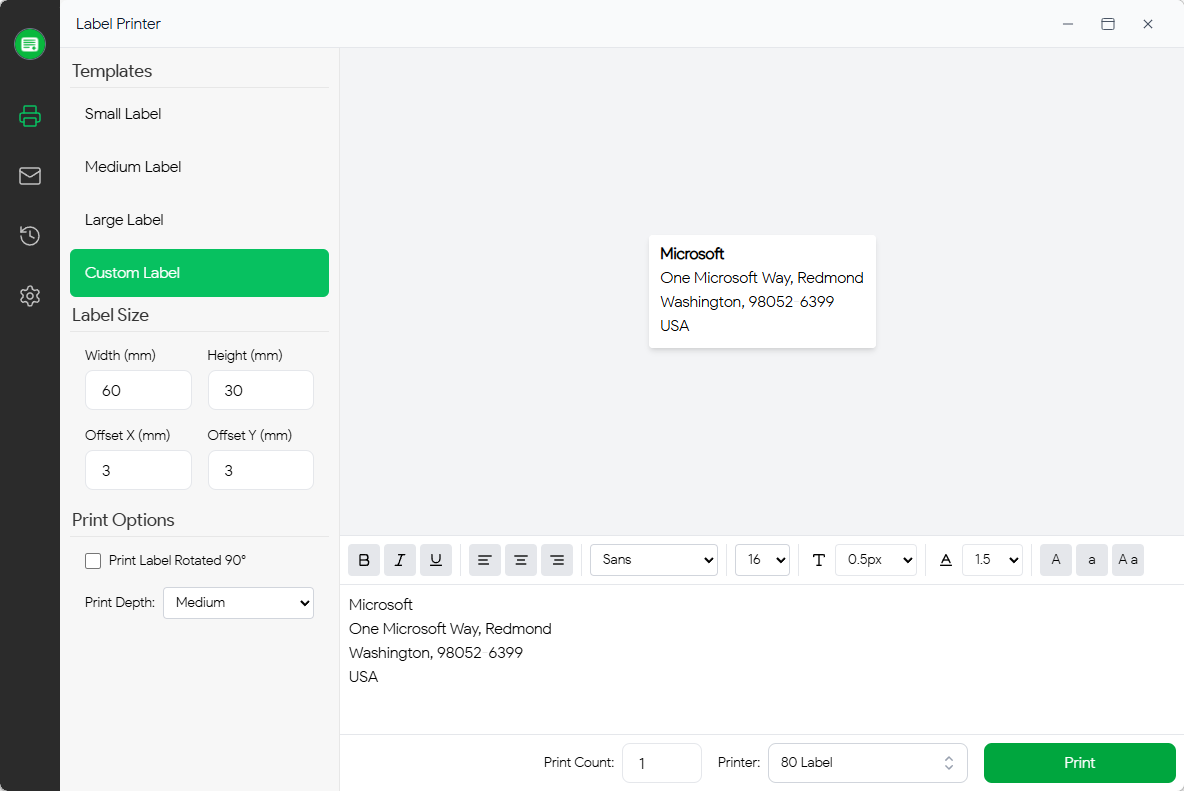Open the Printer 80 Label selector
This screenshot has width=1184, height=791.
tap(868, 763)
